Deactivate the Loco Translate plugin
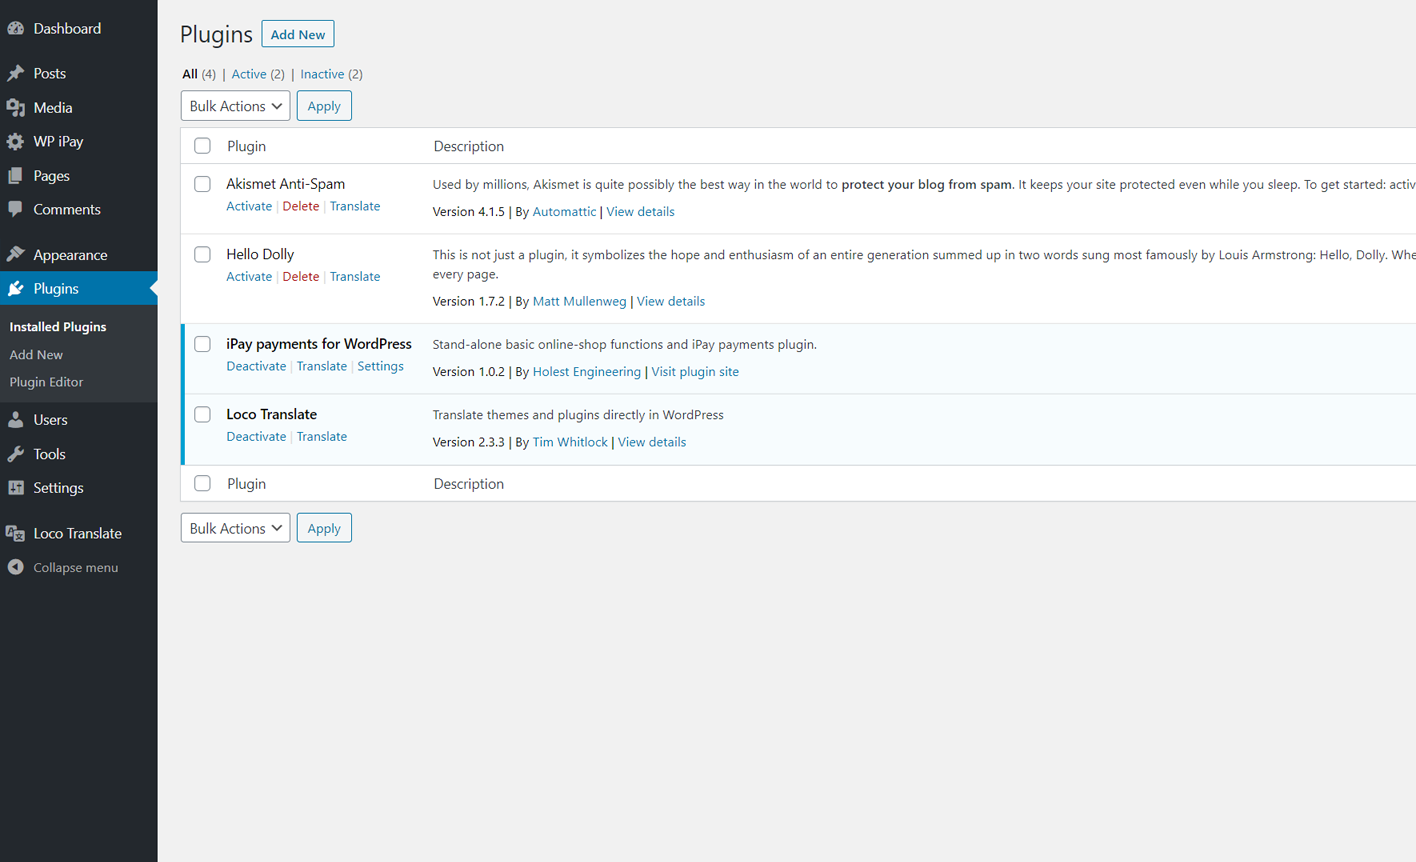This screenshot has width=1416, height=862. [256, 437]
